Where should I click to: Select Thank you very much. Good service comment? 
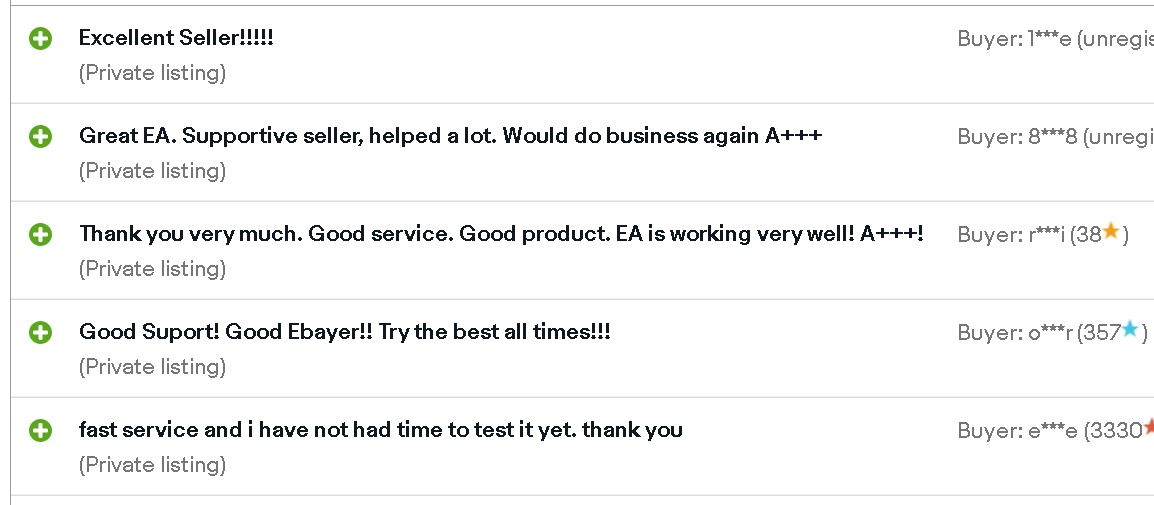[x=501, y=234]
